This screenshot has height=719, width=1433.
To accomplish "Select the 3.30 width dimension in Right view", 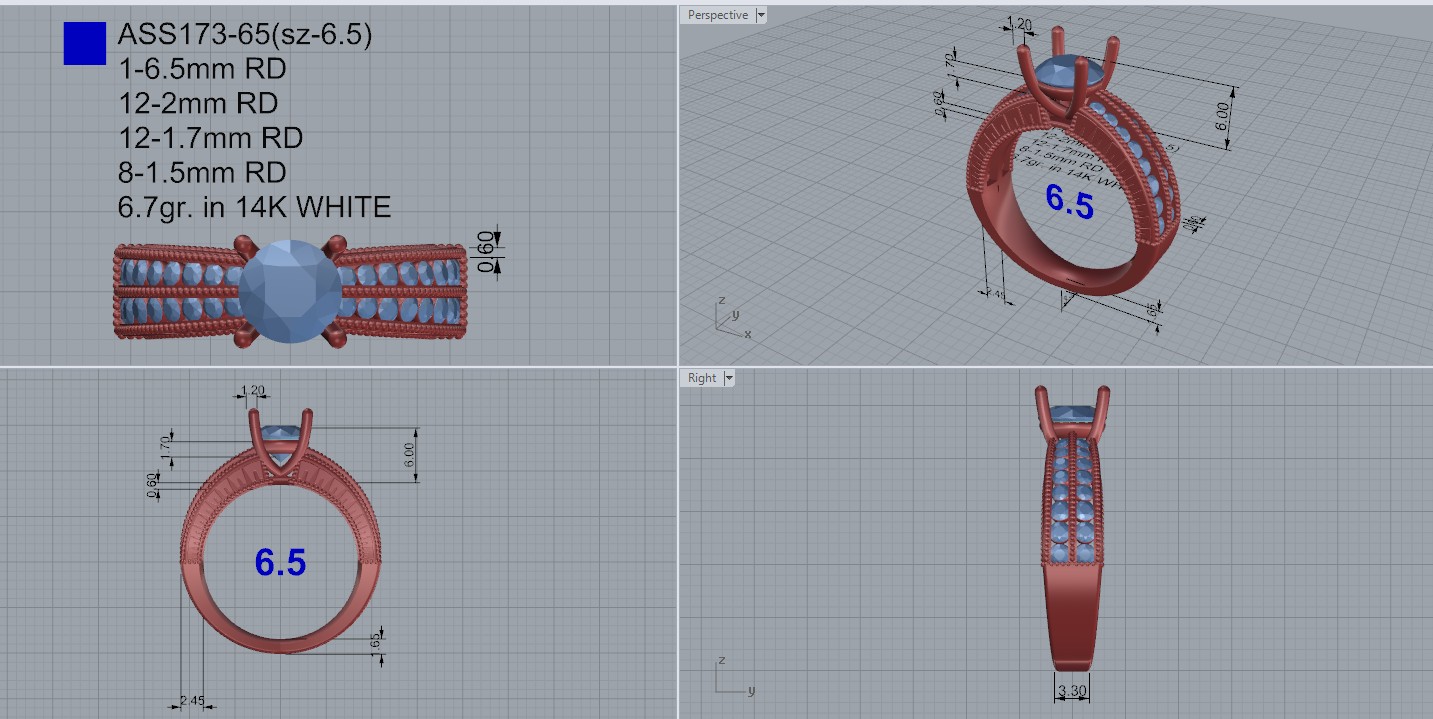I will [x=1072, y=690].
